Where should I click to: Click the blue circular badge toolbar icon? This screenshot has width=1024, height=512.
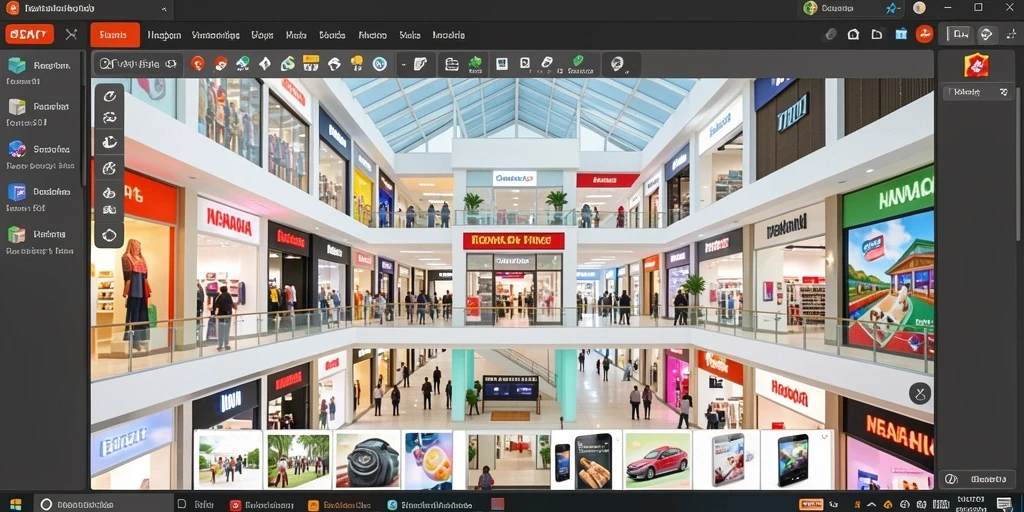[x=379, y=63]
